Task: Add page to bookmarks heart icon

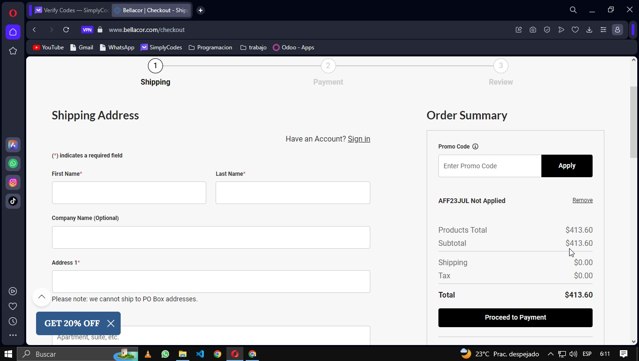Action: click(575, 30)
